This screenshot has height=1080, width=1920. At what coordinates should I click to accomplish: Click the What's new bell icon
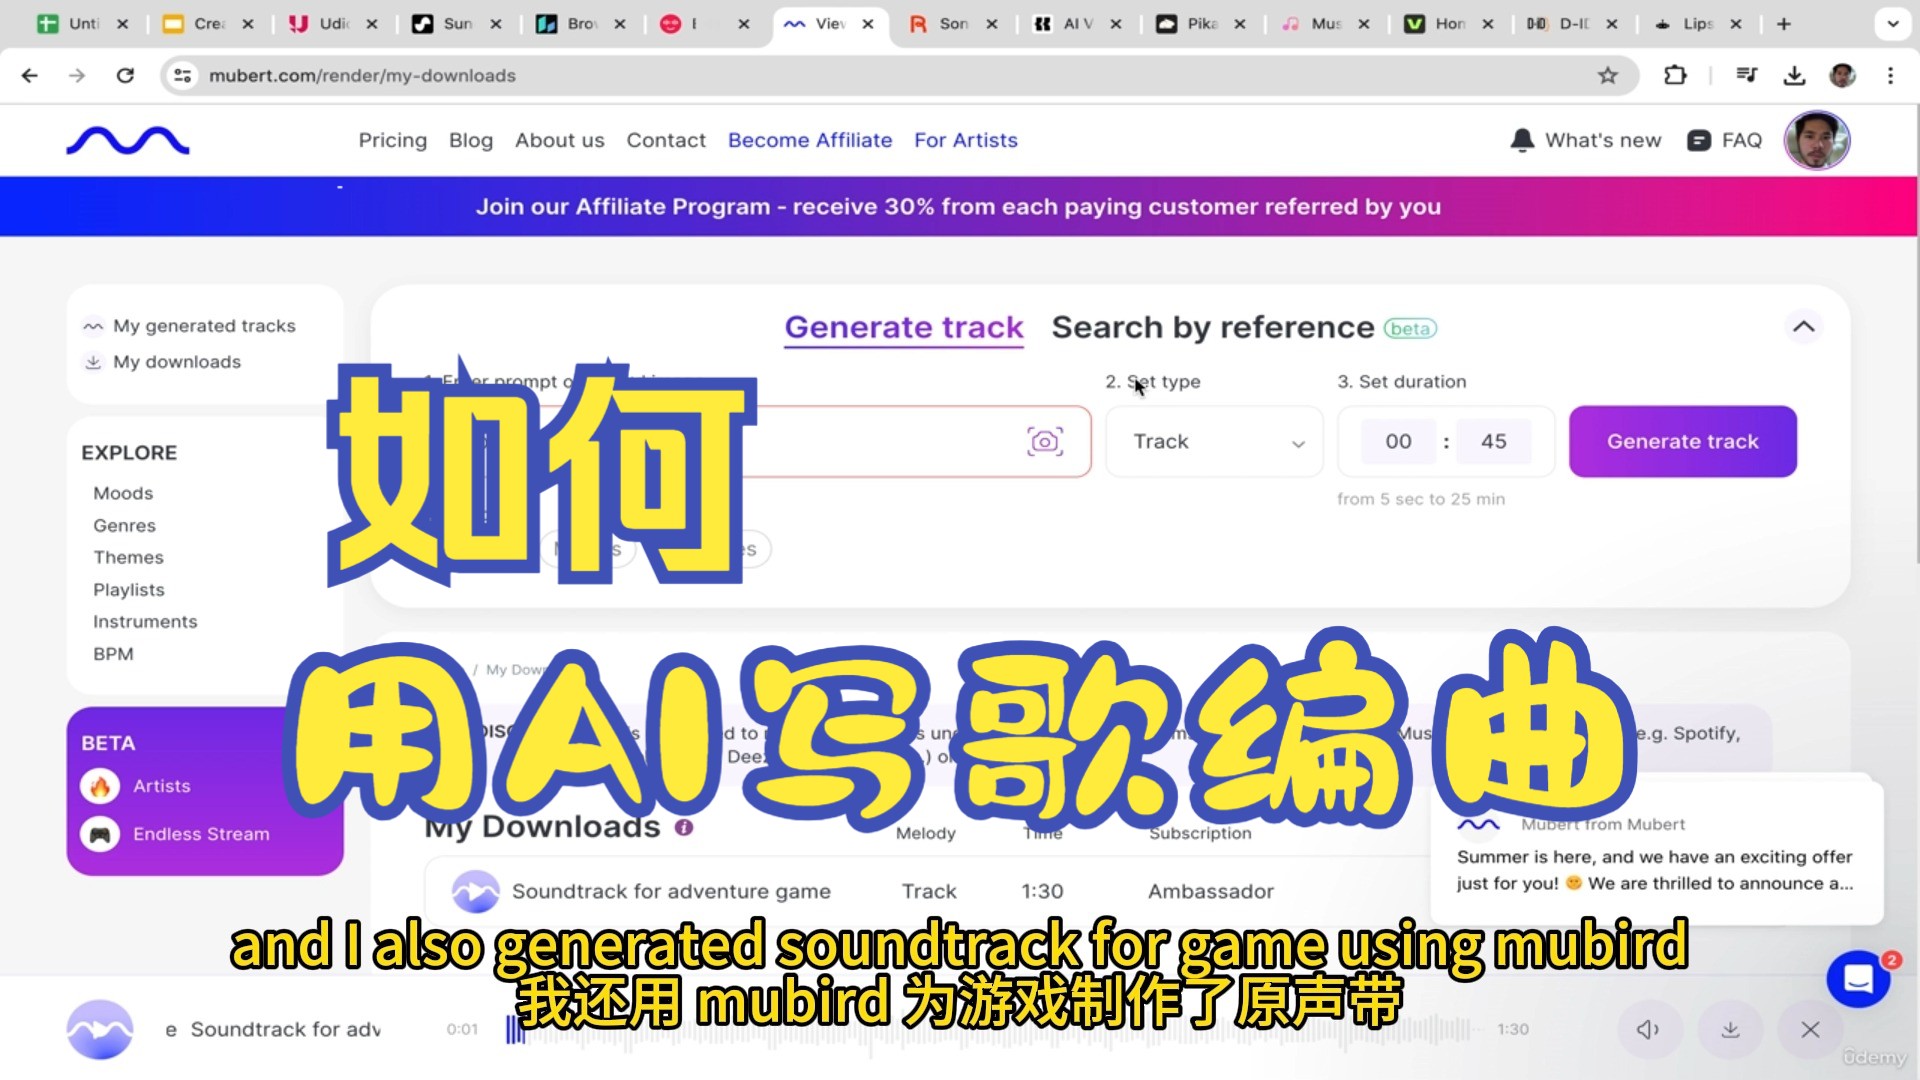1522,141
